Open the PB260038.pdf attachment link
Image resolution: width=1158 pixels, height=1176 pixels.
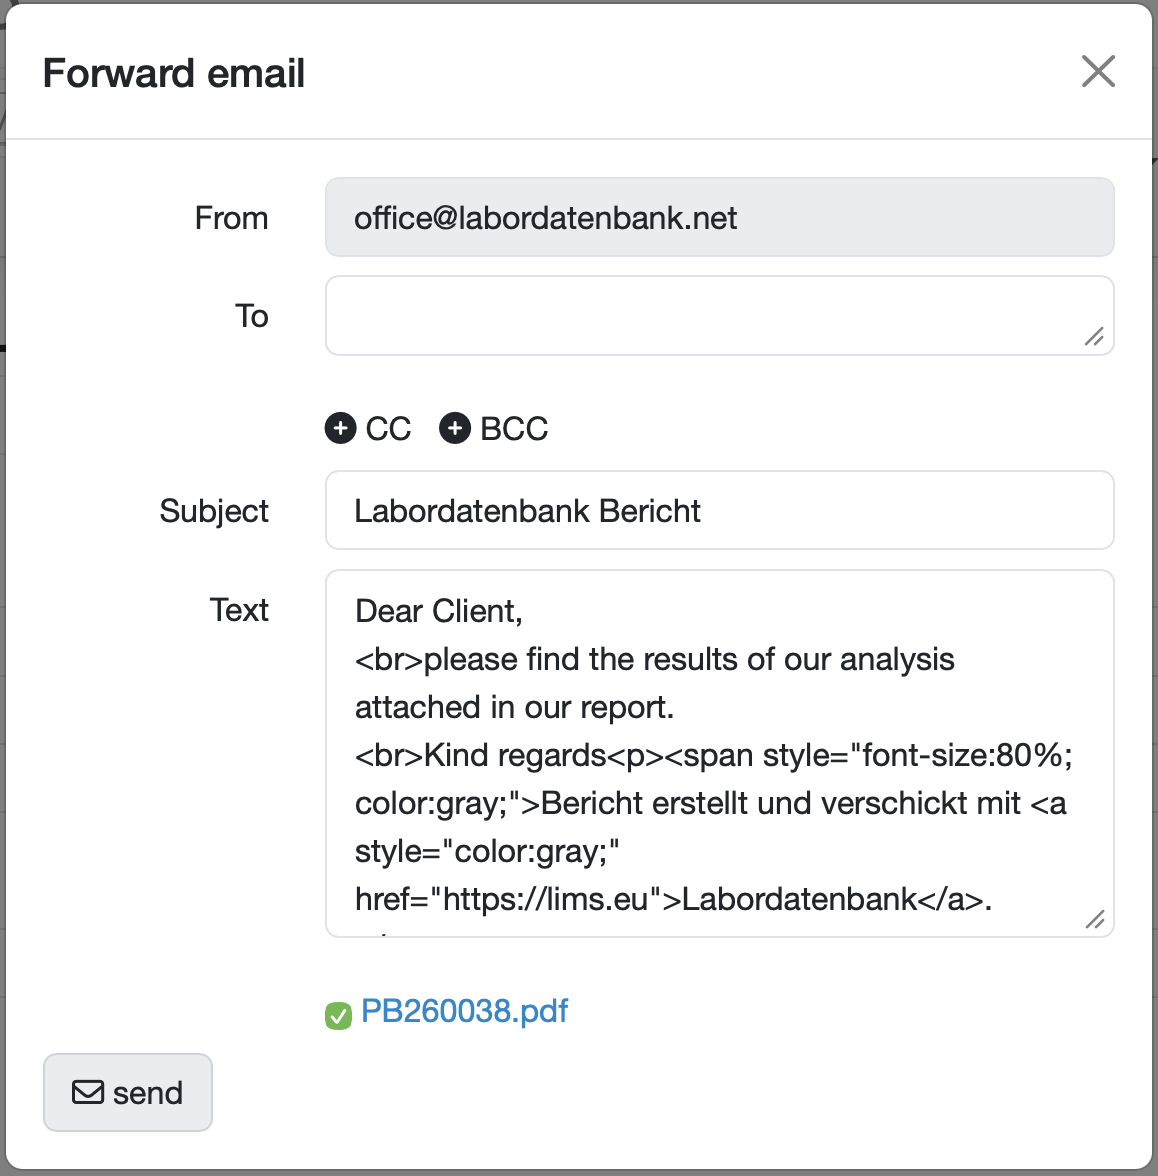464,1011
